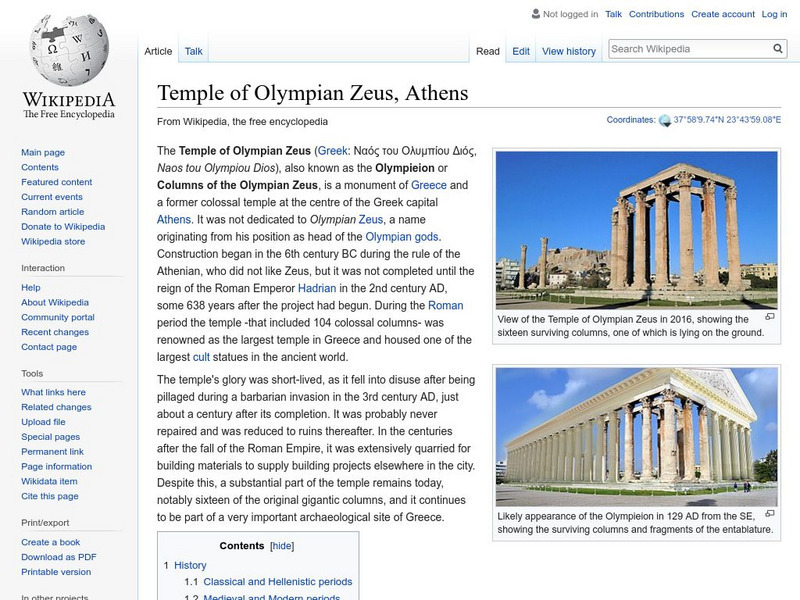
Task: Follow the Greece link in the article
Action: coord(429,185)
